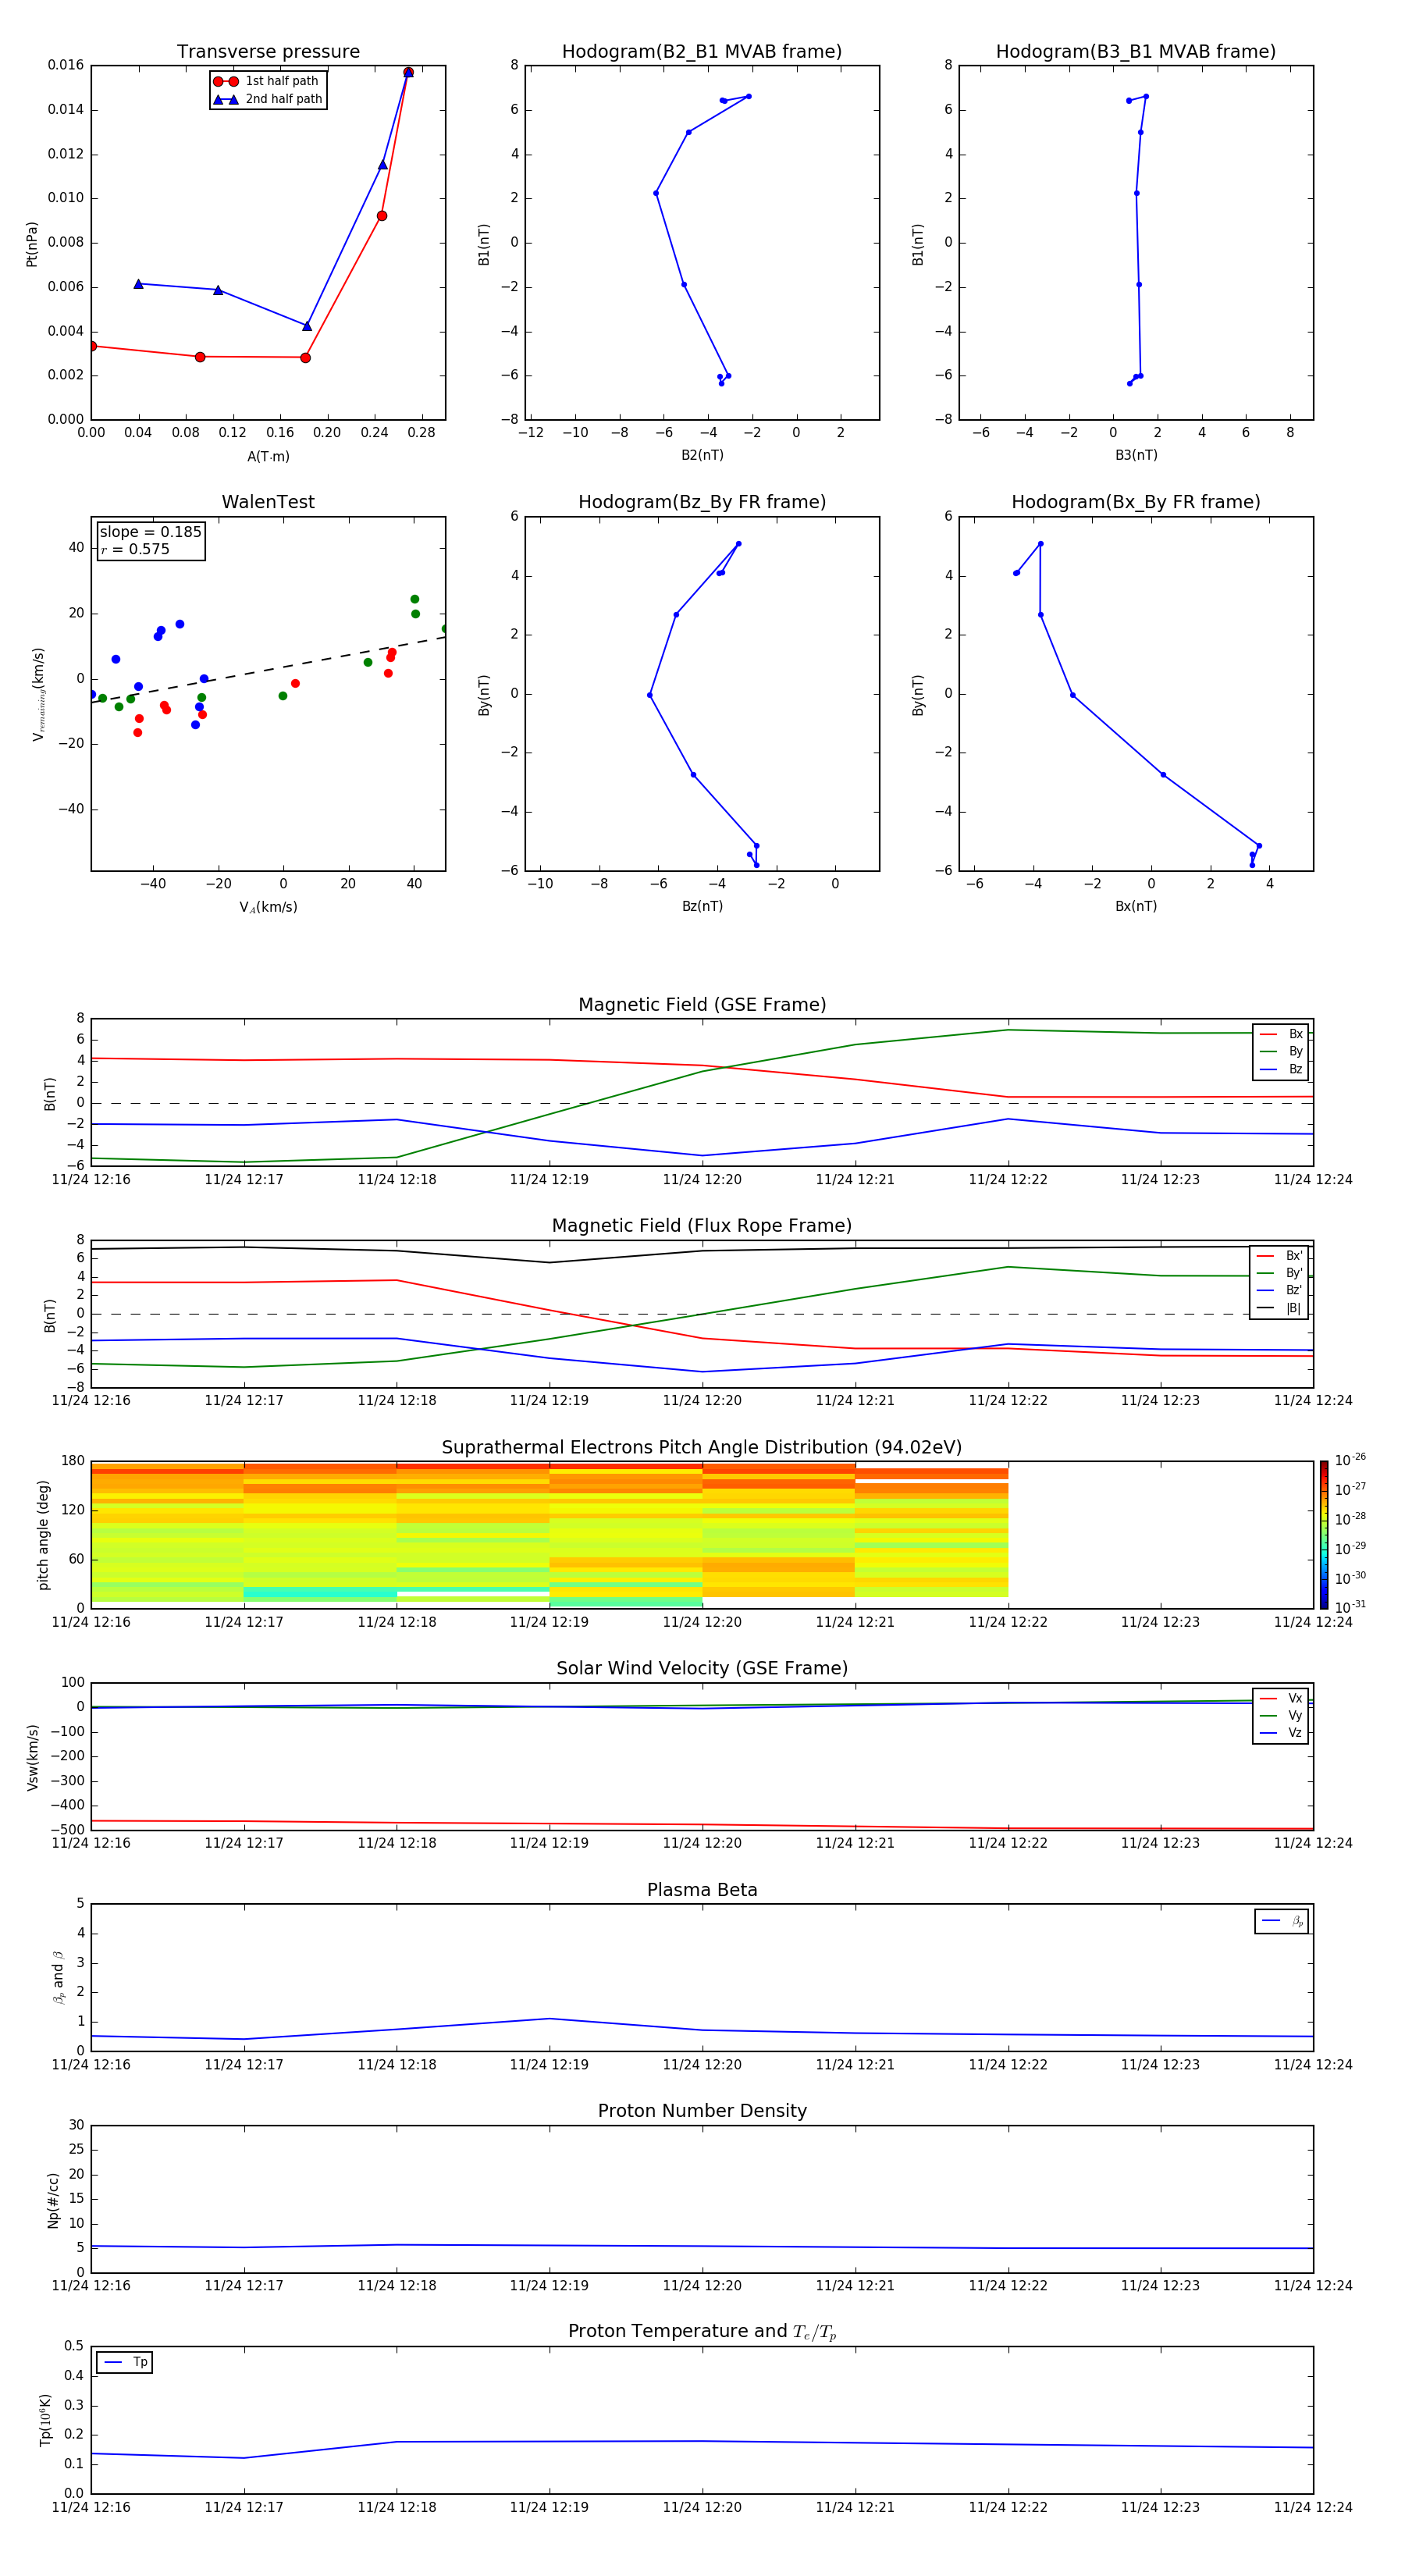Click the 'Np(#/cc)' y-axis label
Screen dimensions: 1405x2576
tap(53, 2200)
